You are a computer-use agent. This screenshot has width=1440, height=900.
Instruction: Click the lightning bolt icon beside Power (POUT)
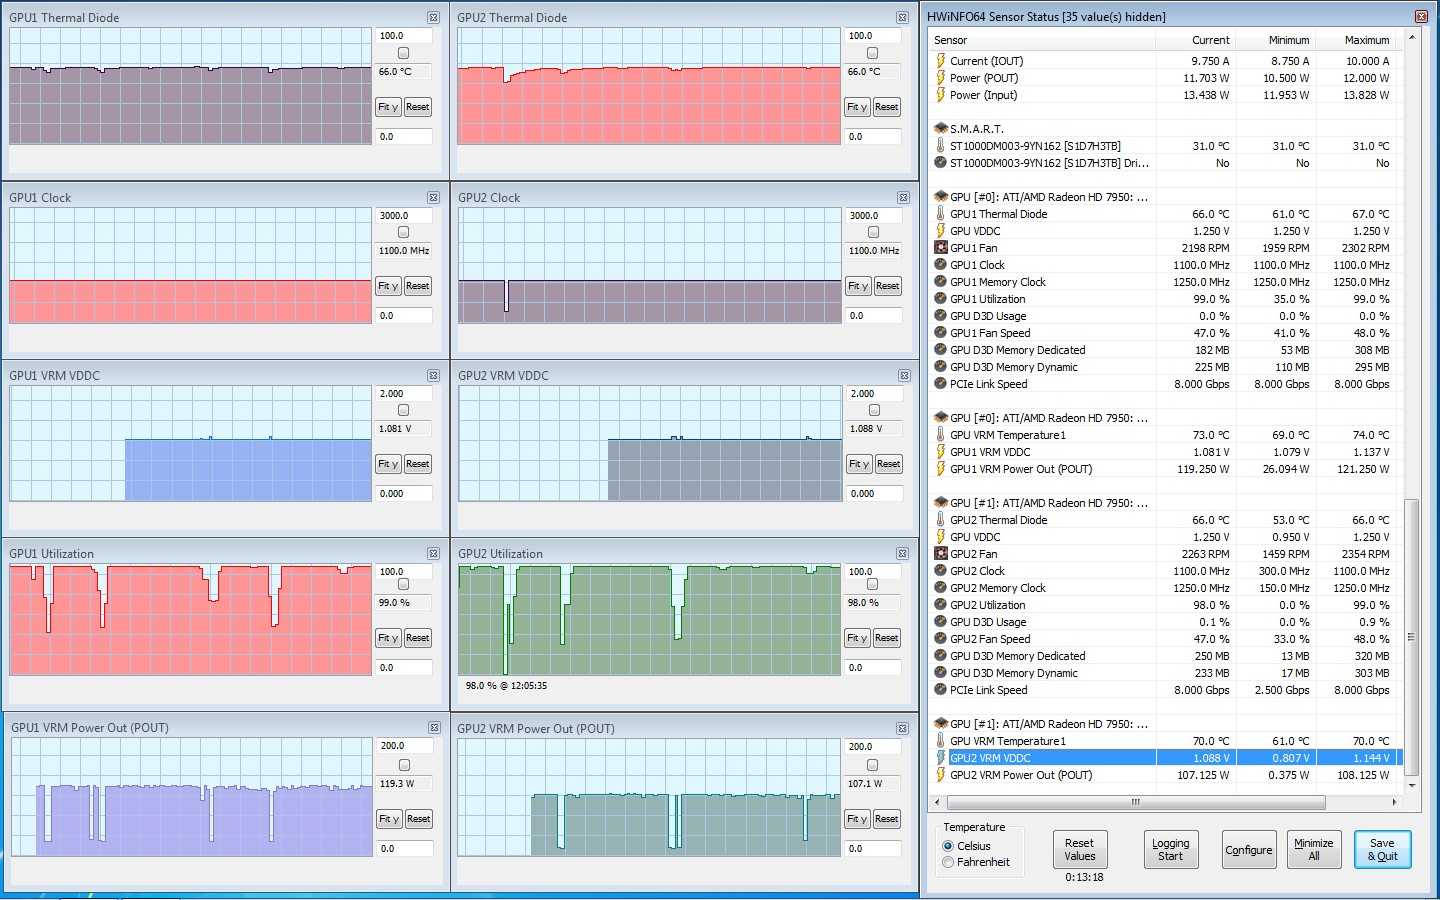[x=940, y=78]
